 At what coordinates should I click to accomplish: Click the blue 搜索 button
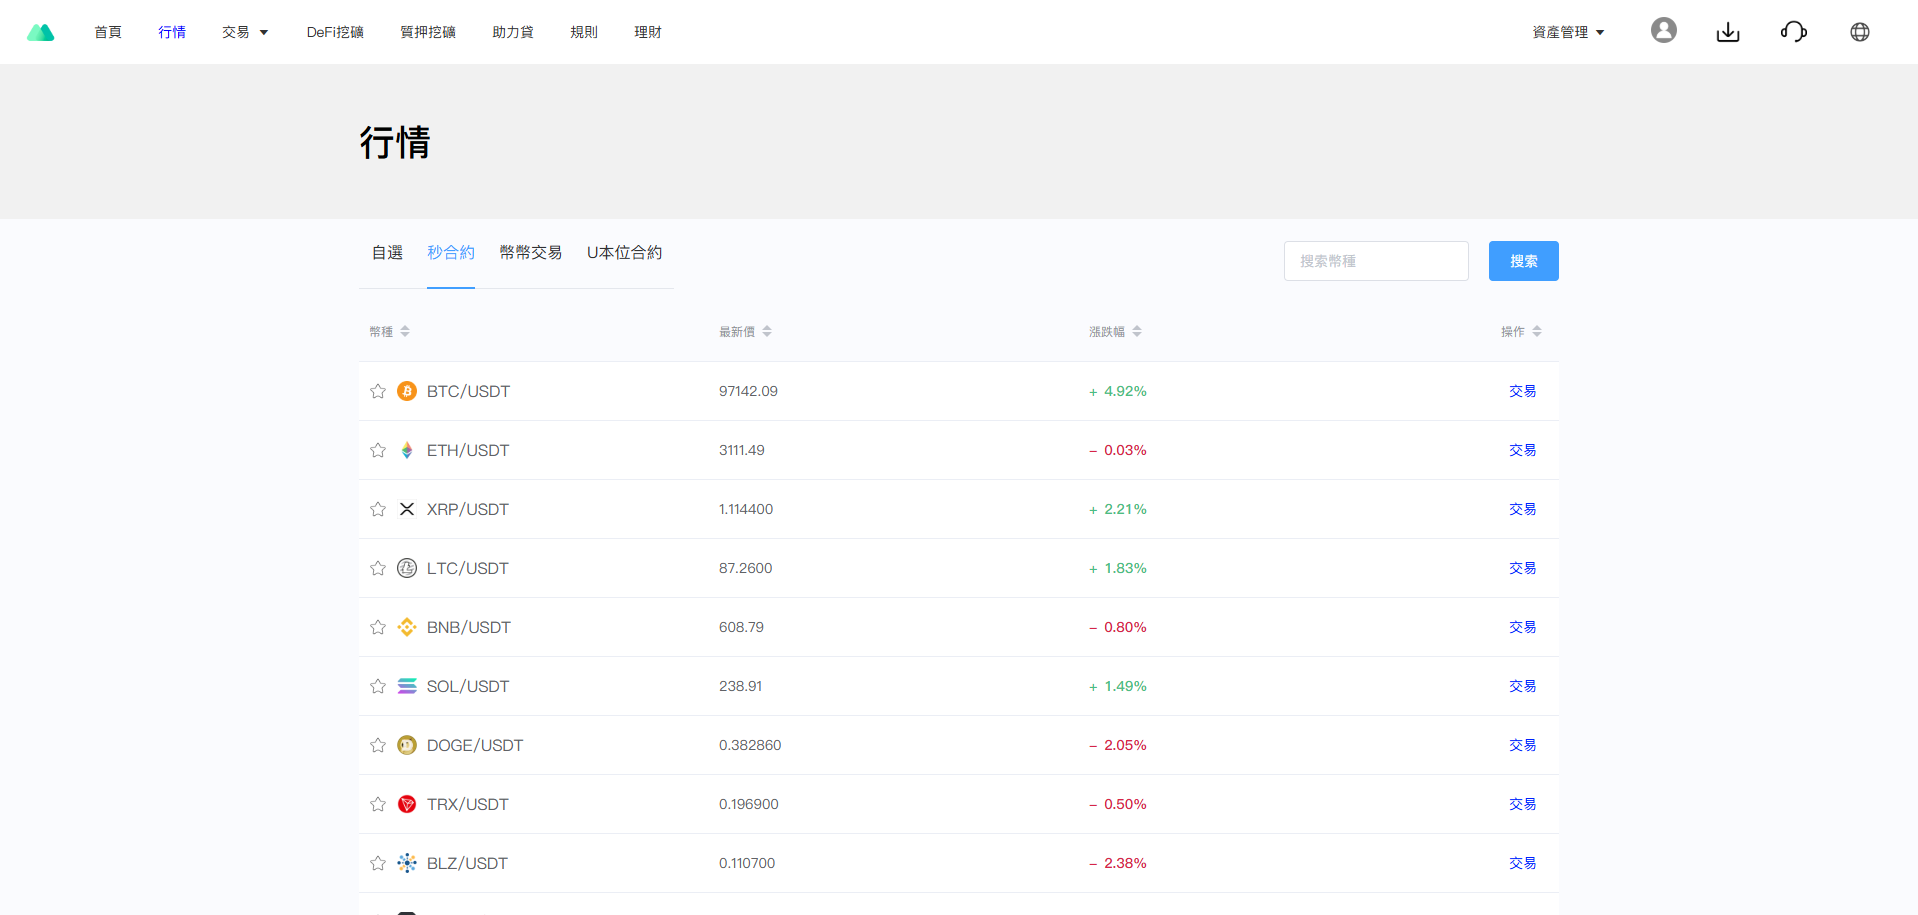click(1522, 261)
